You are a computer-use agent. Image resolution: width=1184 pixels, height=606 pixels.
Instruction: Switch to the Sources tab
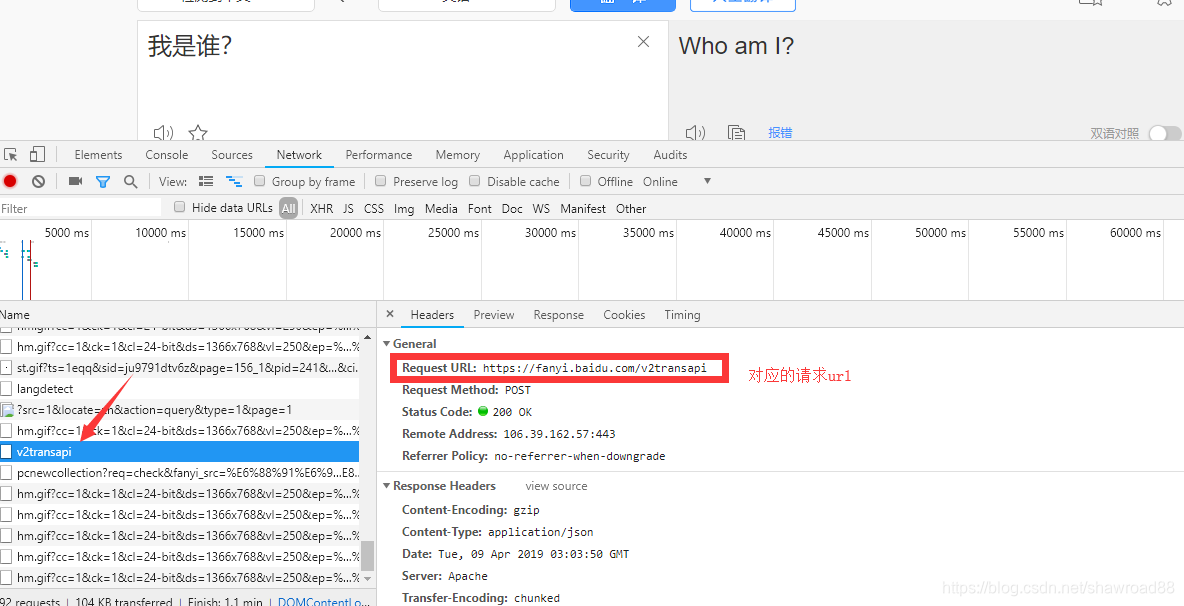232,155
